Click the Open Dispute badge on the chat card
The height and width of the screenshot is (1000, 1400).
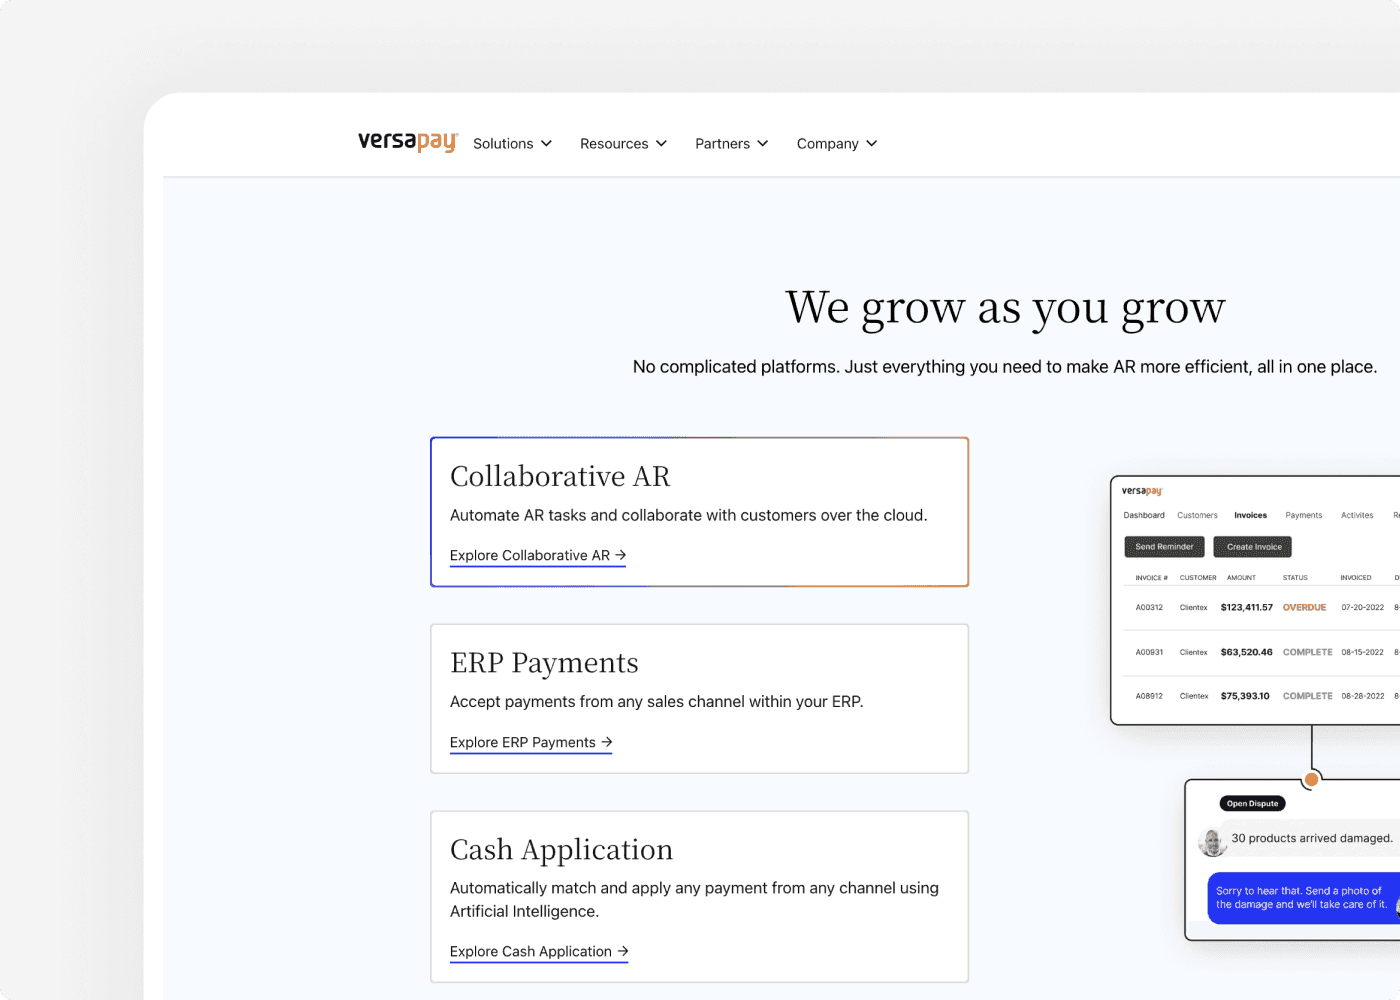1252,803
